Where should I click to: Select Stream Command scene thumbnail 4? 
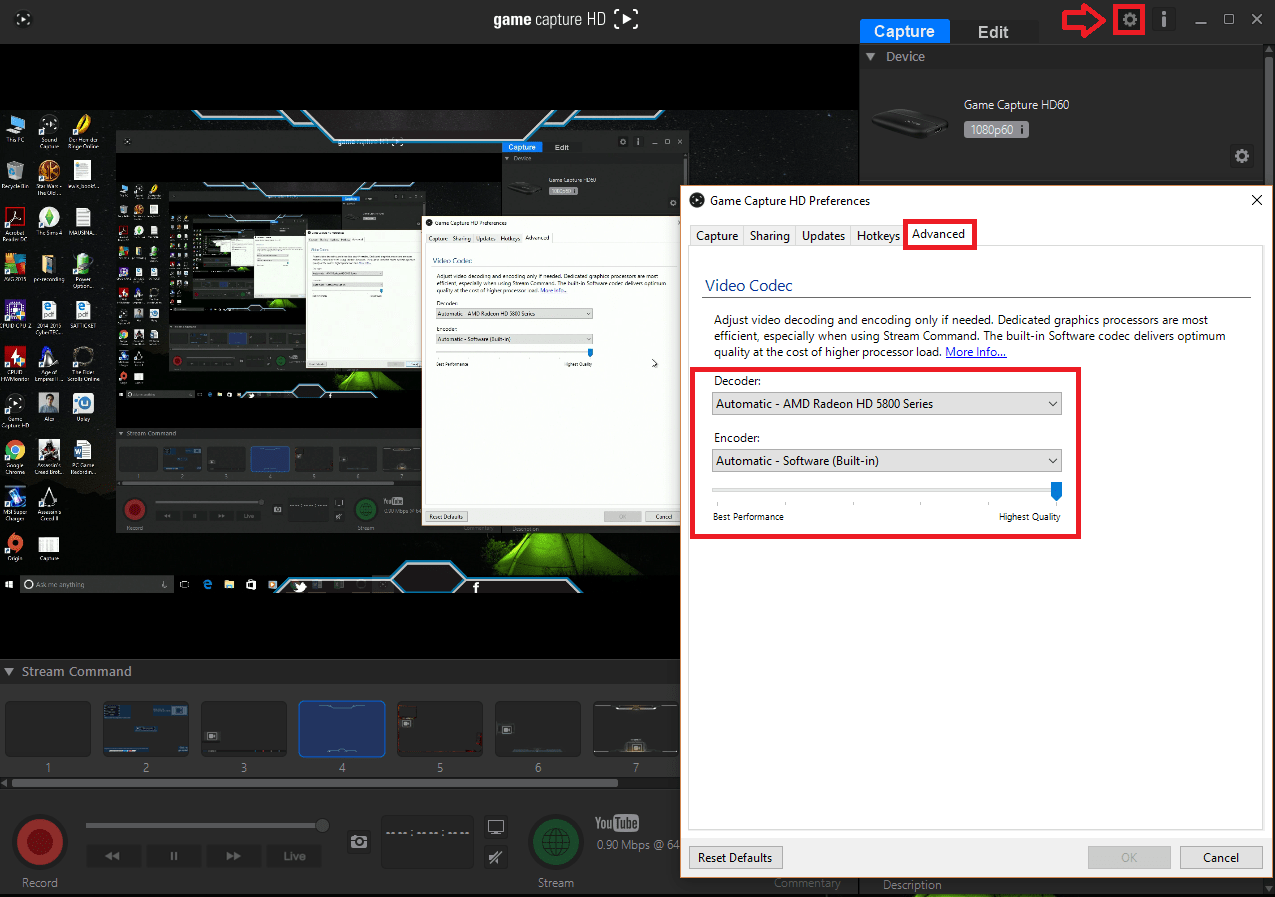(341, 728)
